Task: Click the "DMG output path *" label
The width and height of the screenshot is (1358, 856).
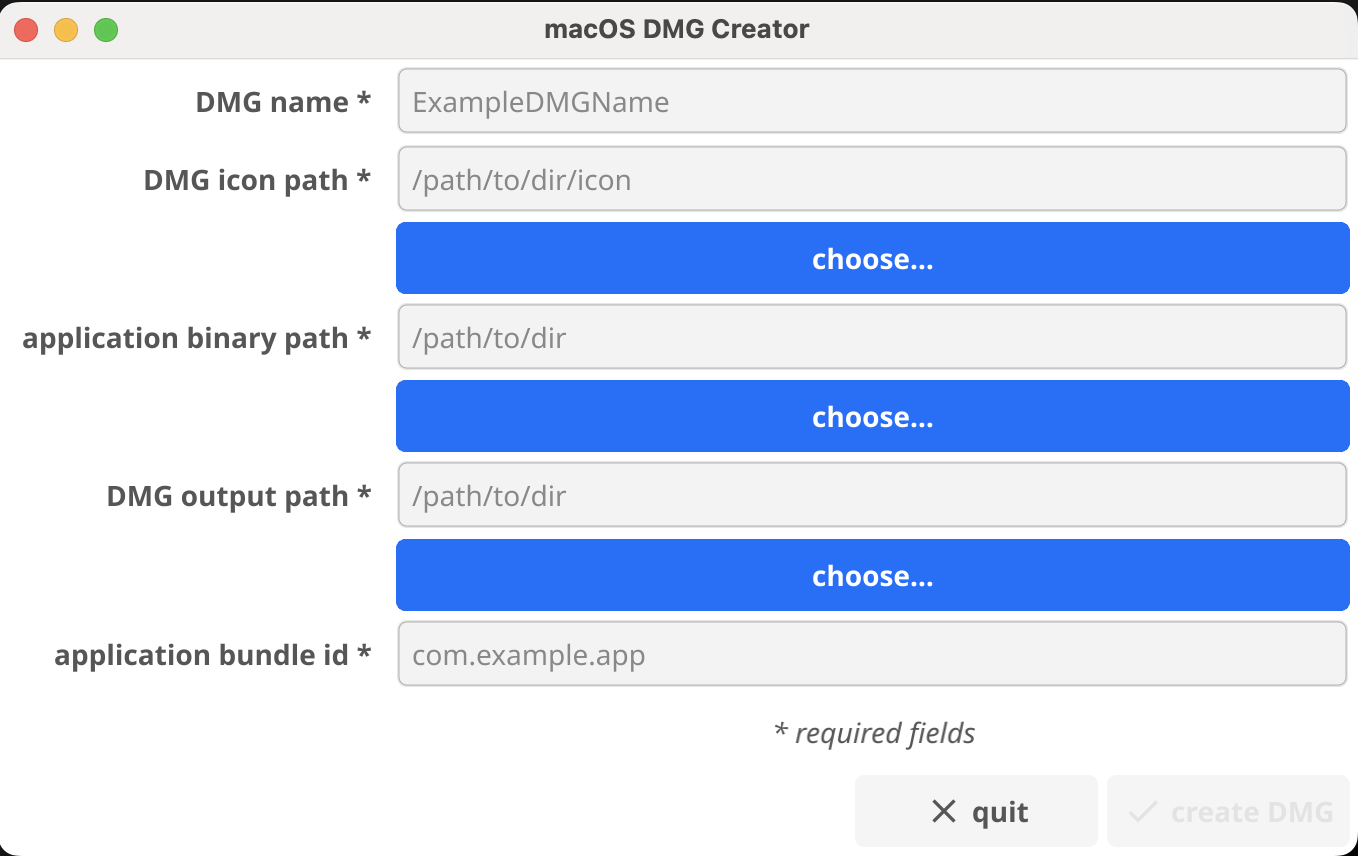Action: coord(239,496)
